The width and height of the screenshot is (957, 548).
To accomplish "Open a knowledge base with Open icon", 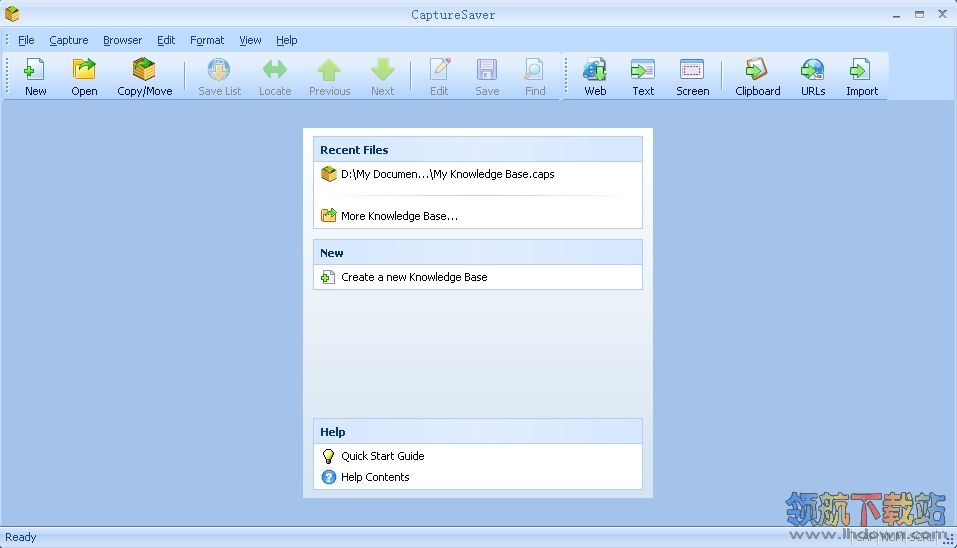I will point(84,76).
